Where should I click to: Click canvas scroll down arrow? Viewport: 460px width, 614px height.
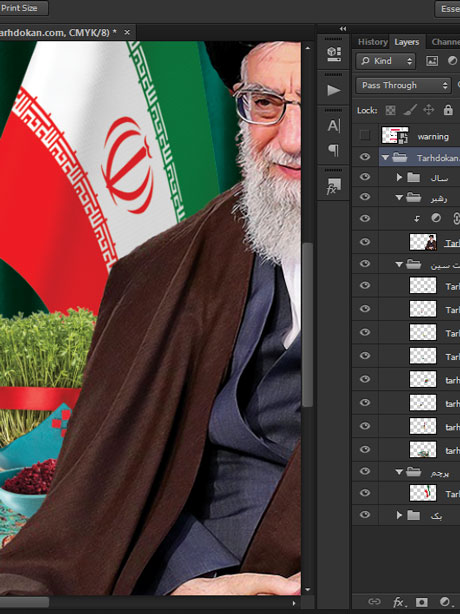point(307,589)
